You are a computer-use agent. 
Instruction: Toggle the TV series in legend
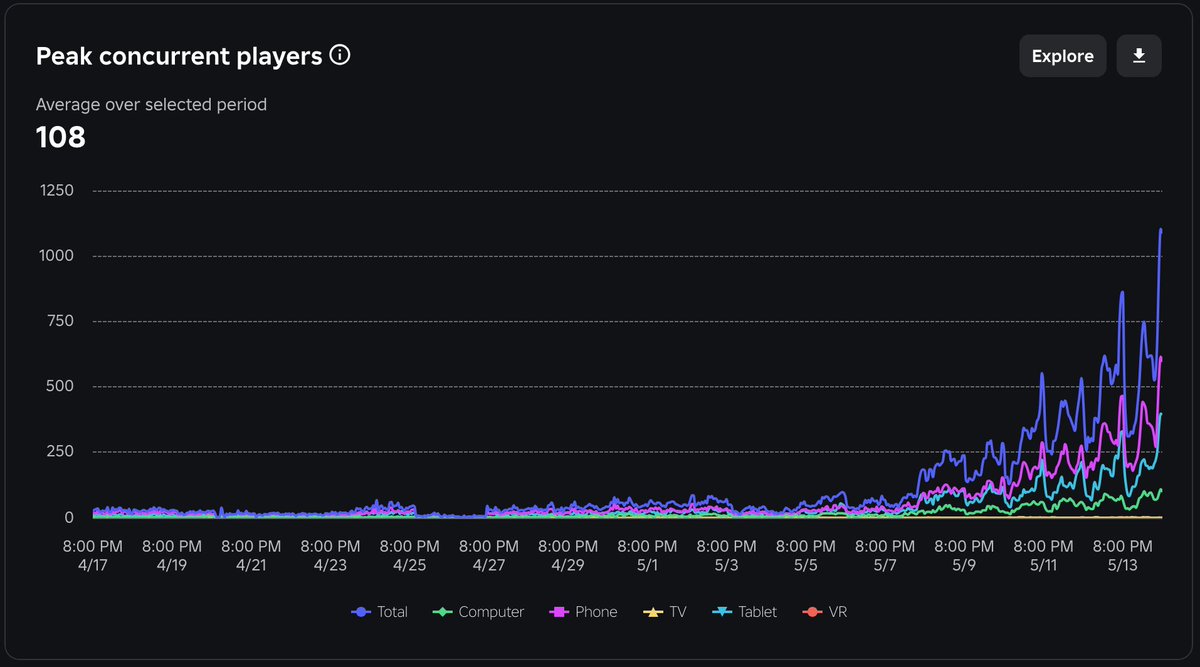665,612
